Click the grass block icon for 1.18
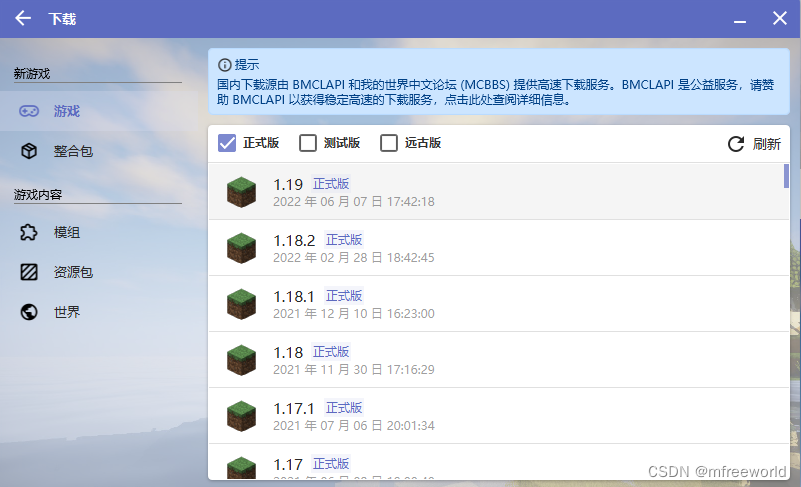 [x=241, y=360]
